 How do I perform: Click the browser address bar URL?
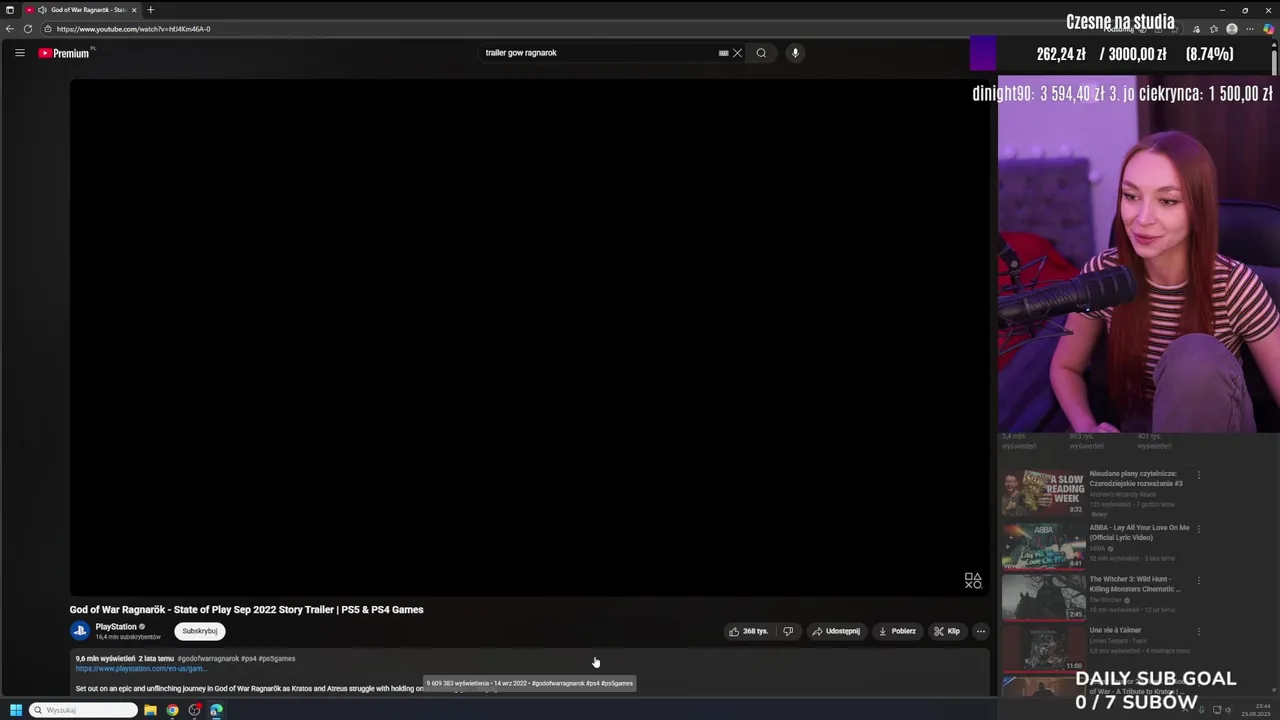coord(133,29)
